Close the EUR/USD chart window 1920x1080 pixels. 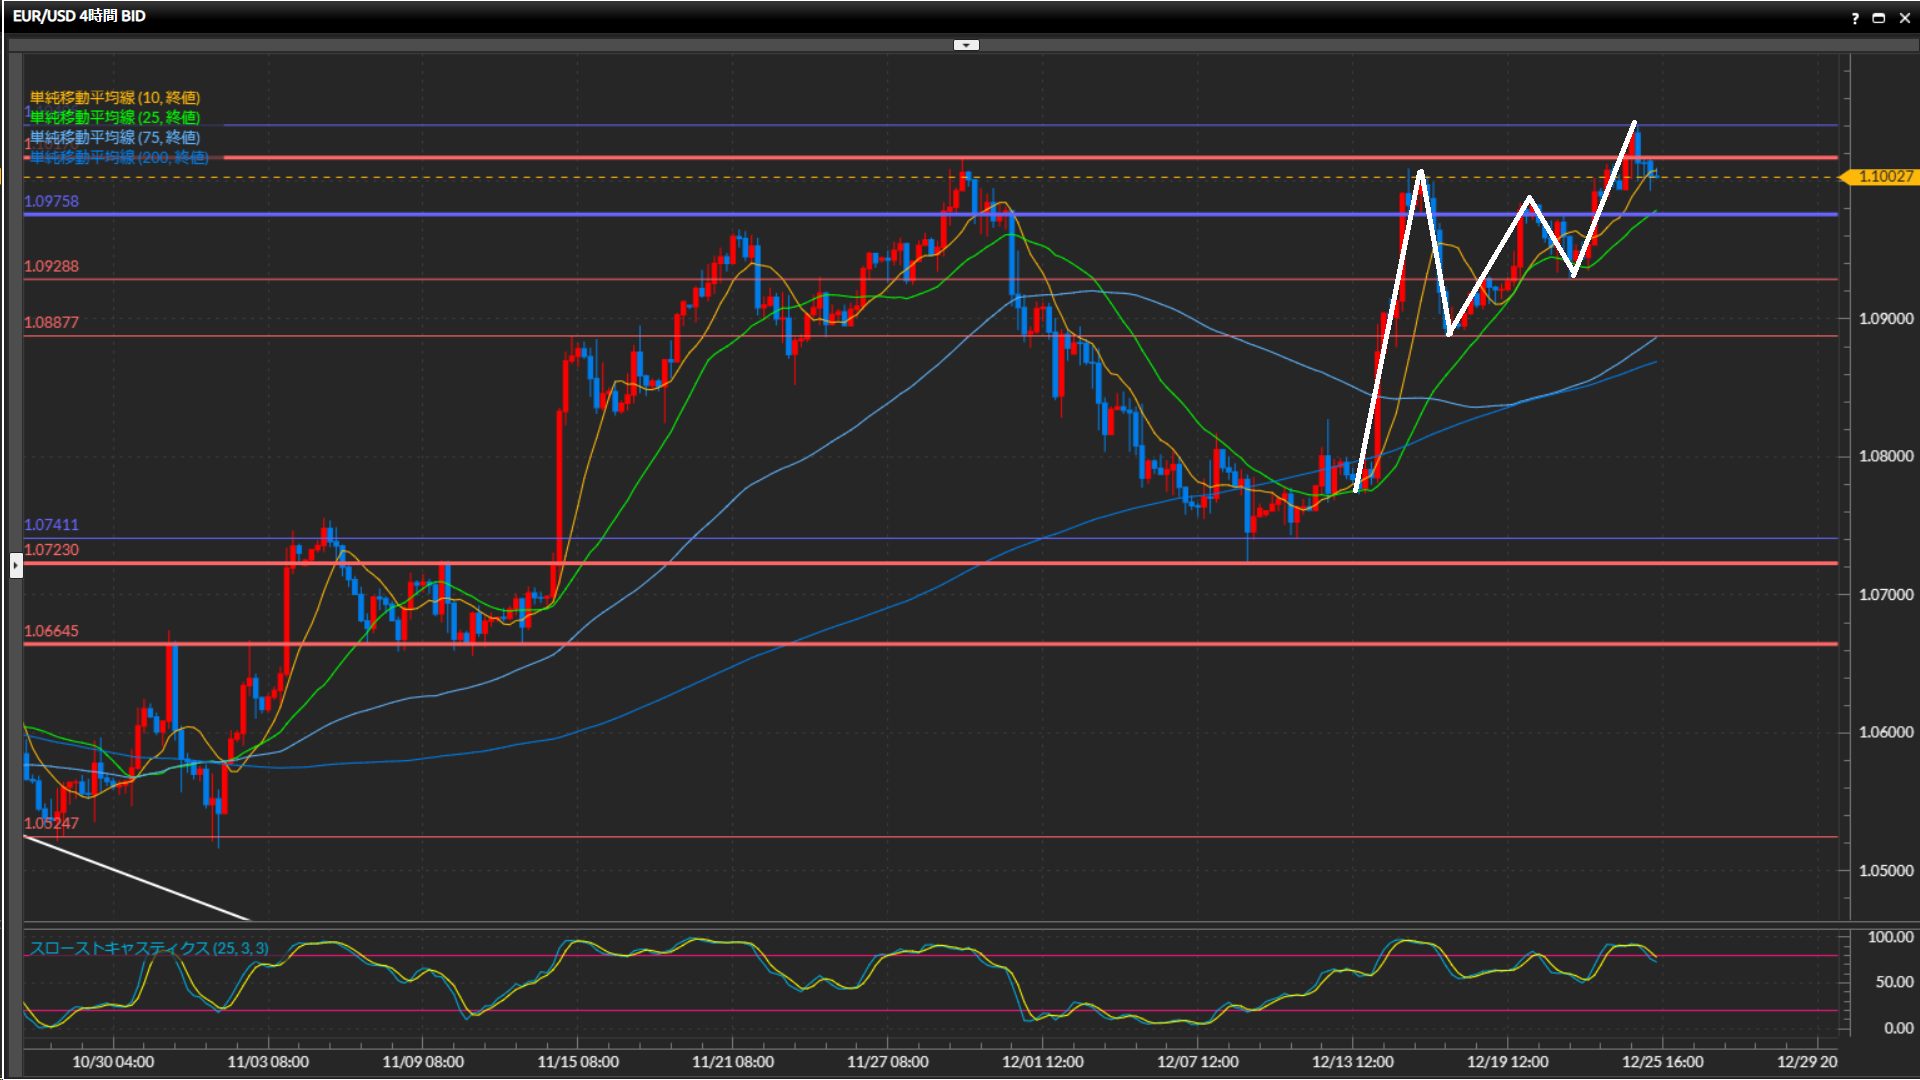(x=1904, y=17)
